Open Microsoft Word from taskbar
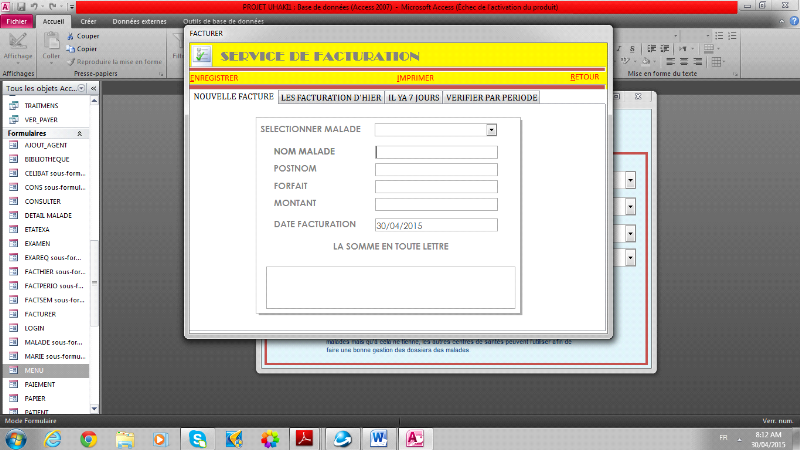 pos(379,439)
